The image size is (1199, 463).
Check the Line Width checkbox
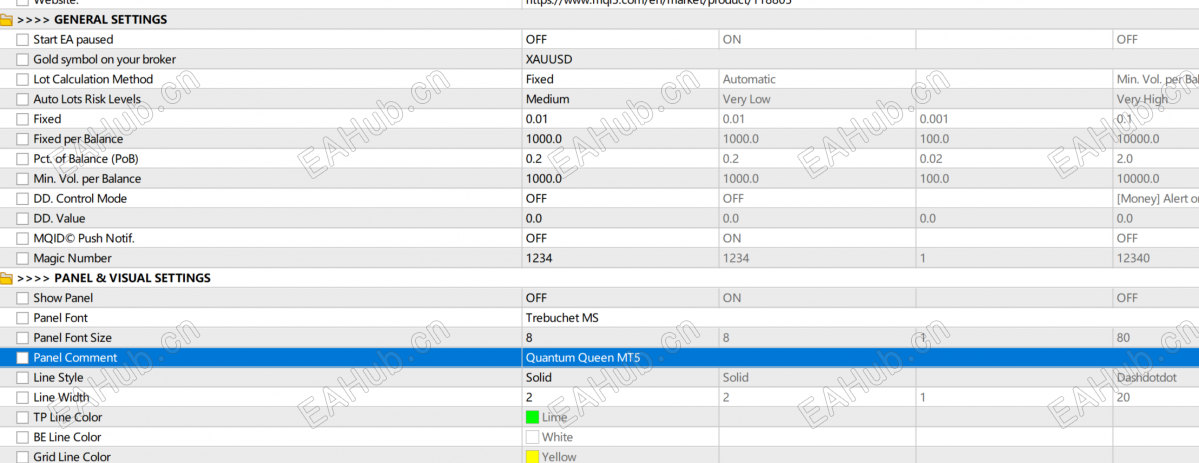pos(22,398)
